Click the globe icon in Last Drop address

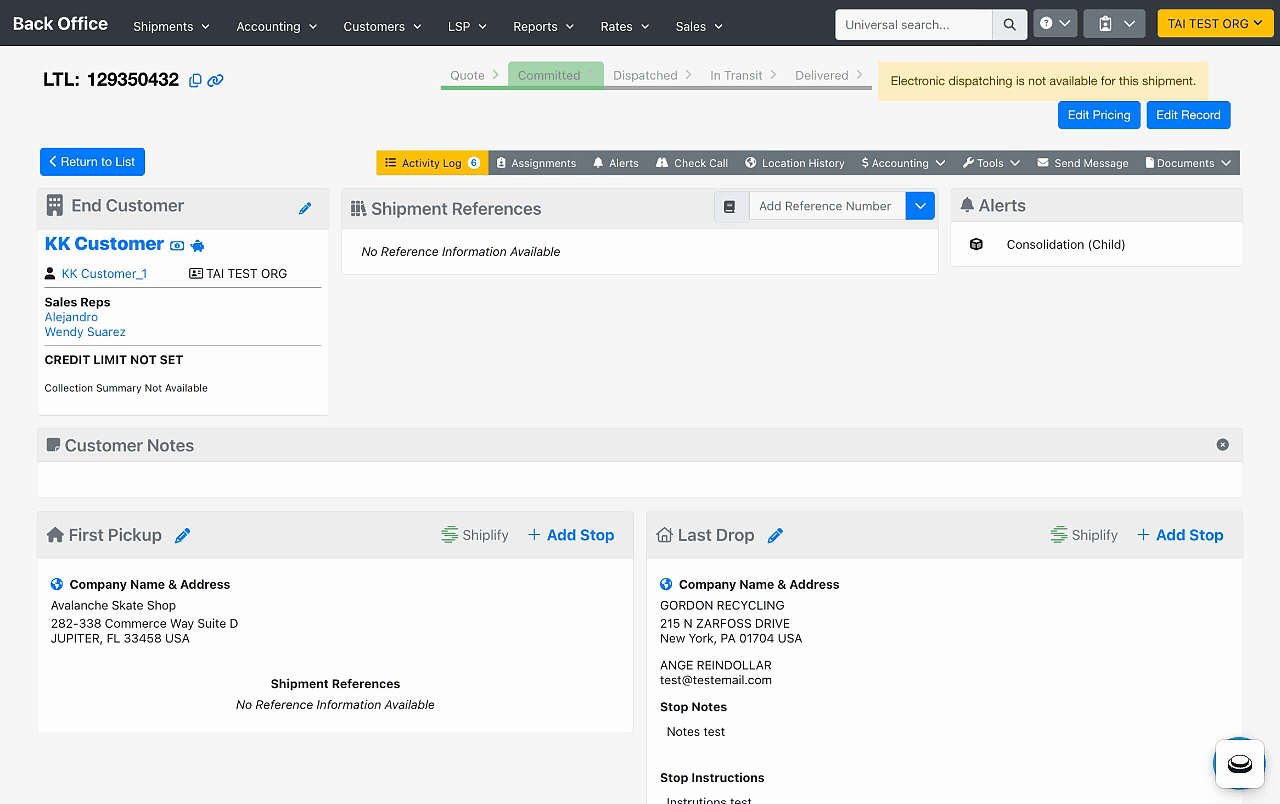point(666,584)
